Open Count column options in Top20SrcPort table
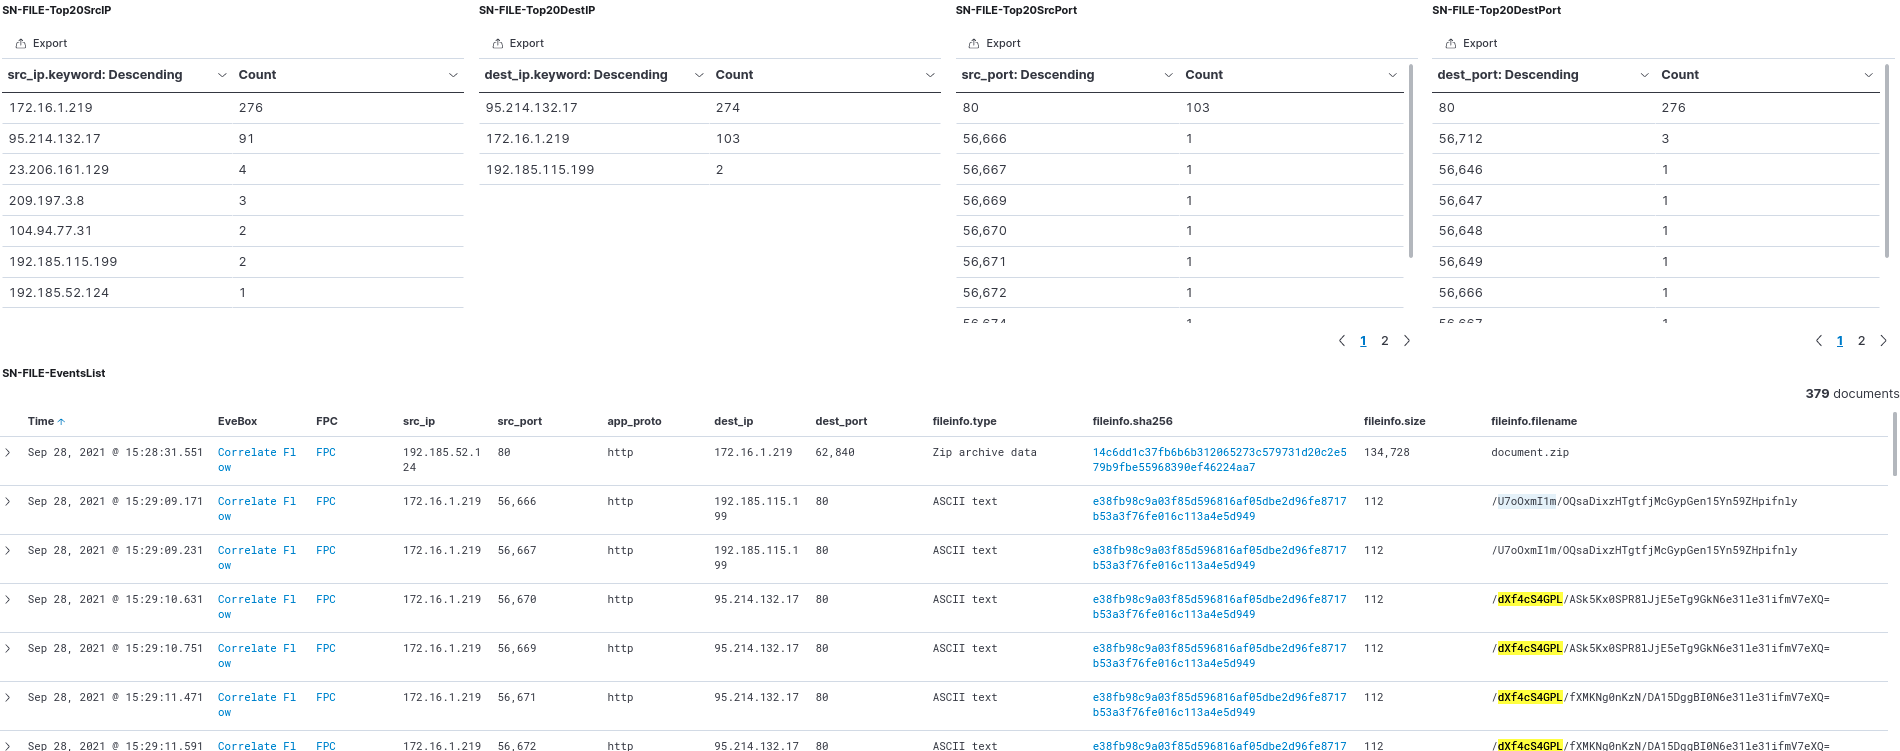The width and height of the screenshot is (1900, 751). (x=1392, y=75)
